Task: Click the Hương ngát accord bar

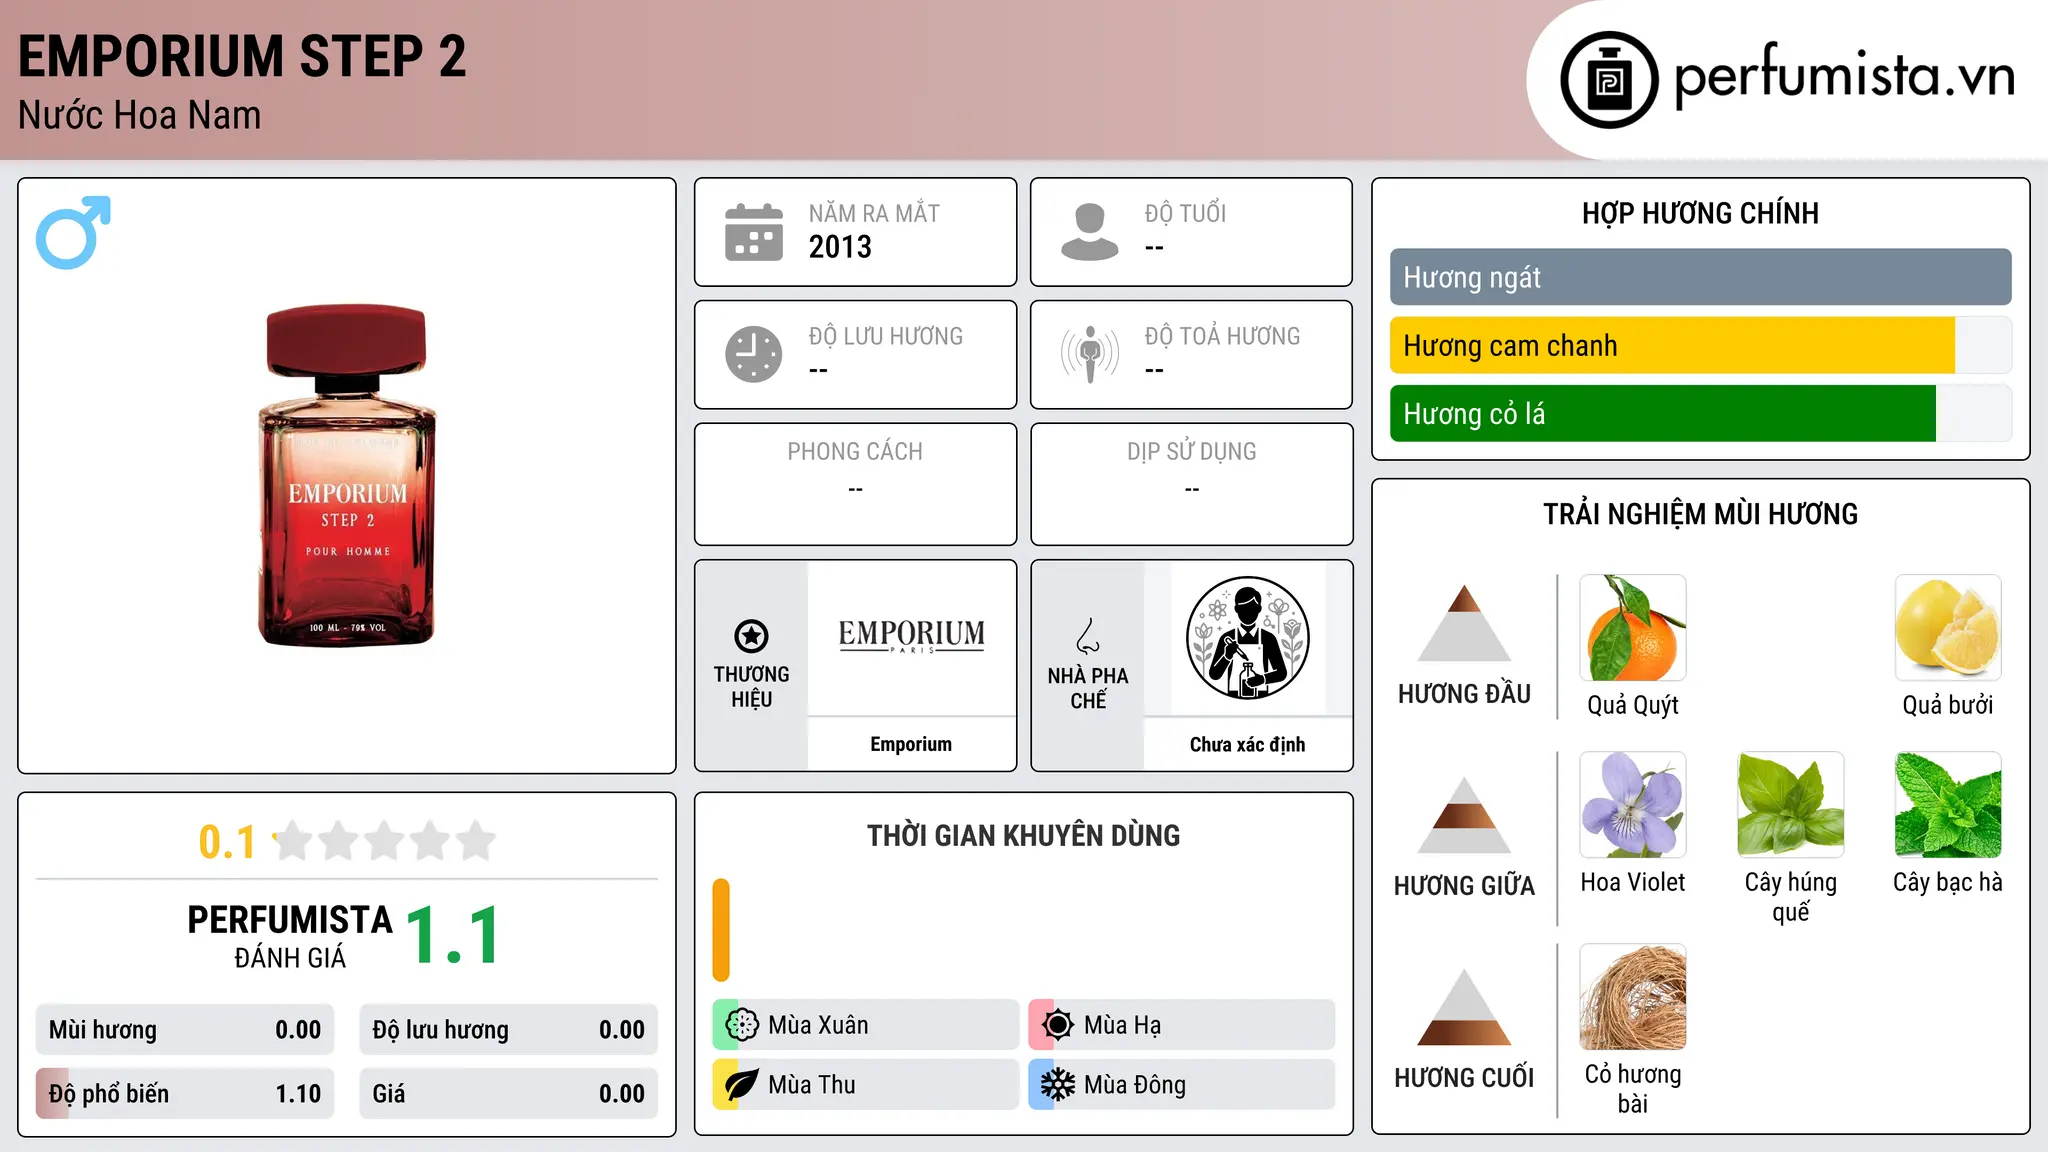Action: [x=1700, y=277]
